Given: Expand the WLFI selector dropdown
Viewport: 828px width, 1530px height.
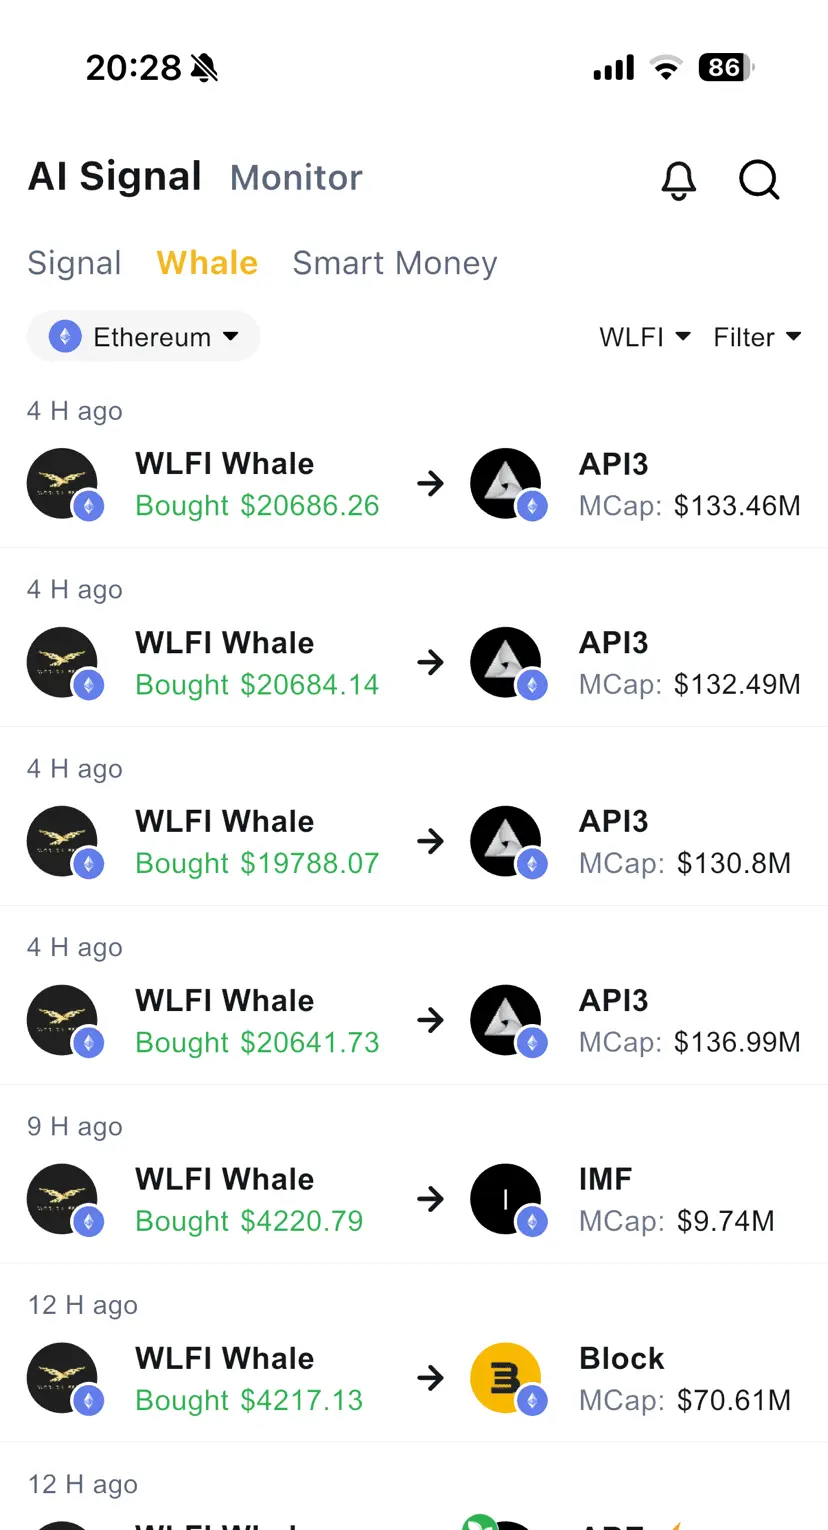Looking at the screenshot, I should (x=645, y=337).
